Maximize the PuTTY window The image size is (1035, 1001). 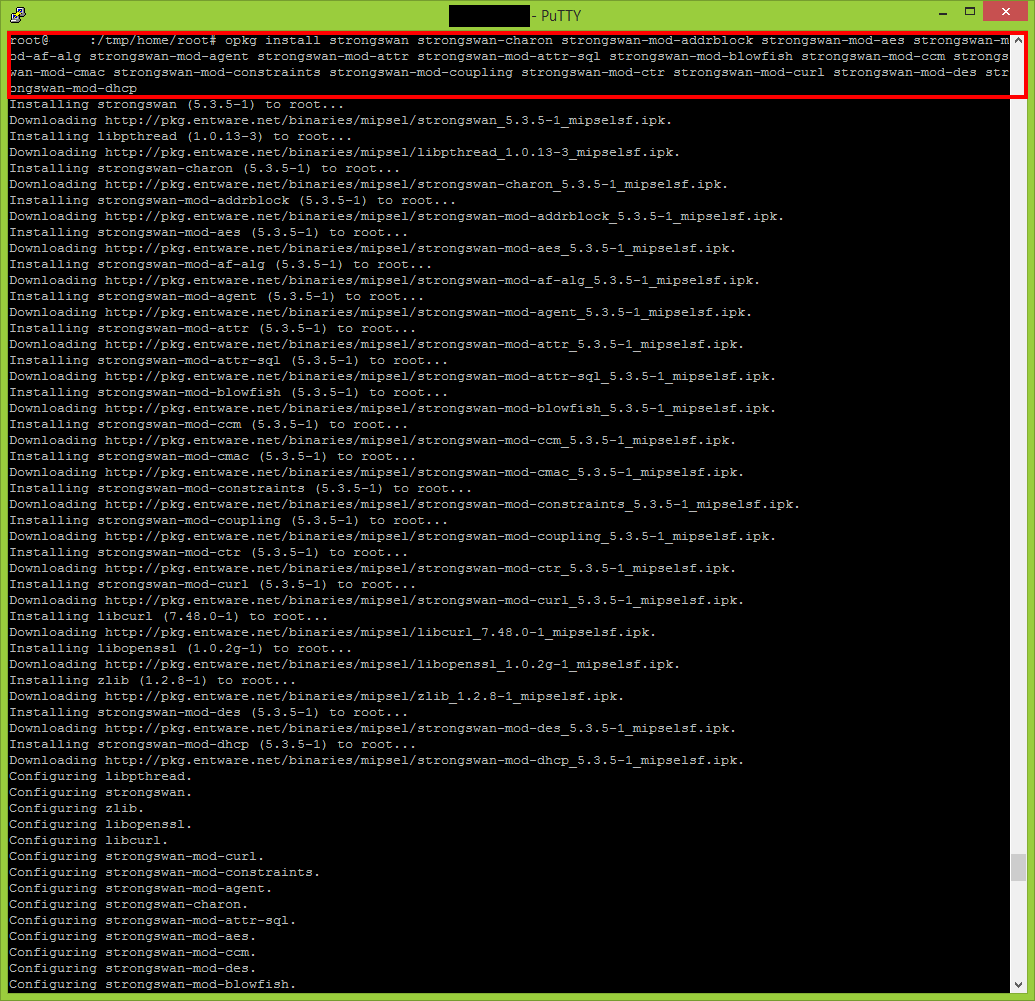(970, 12)
